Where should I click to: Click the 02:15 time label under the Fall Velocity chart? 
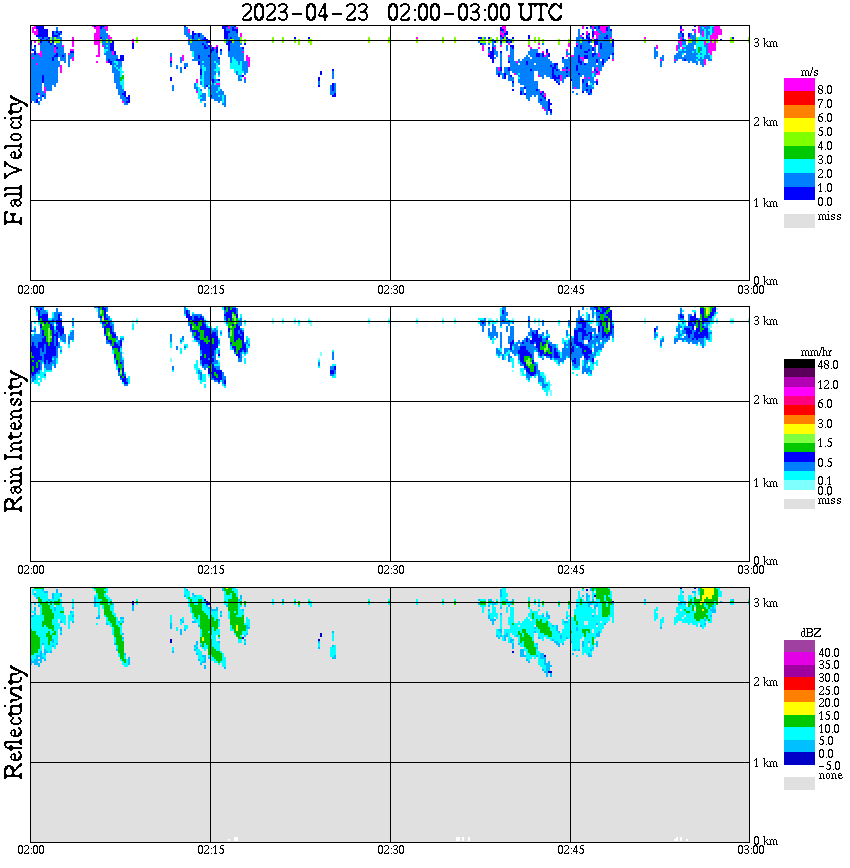pyautogui.click(x=210, y=290)
